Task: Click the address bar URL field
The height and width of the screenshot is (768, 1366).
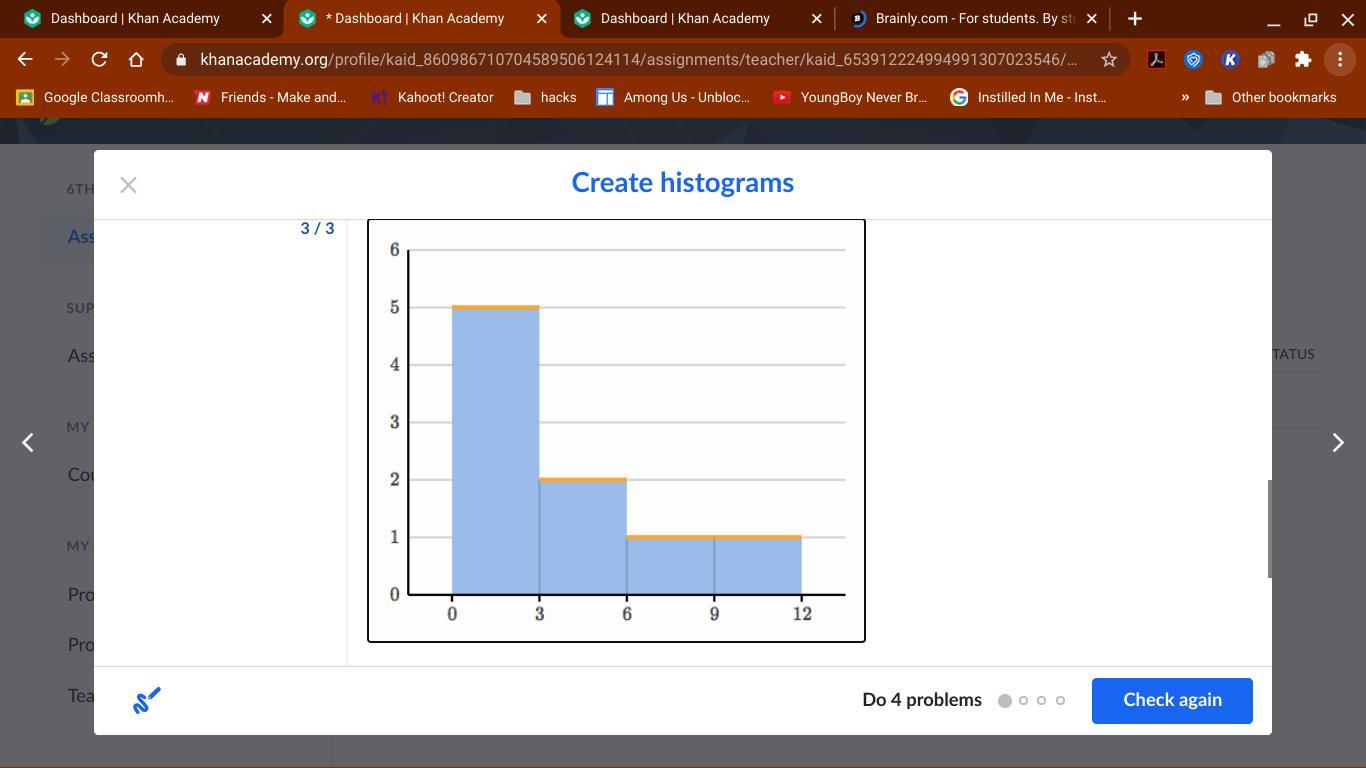Action: tap(638, 60)
